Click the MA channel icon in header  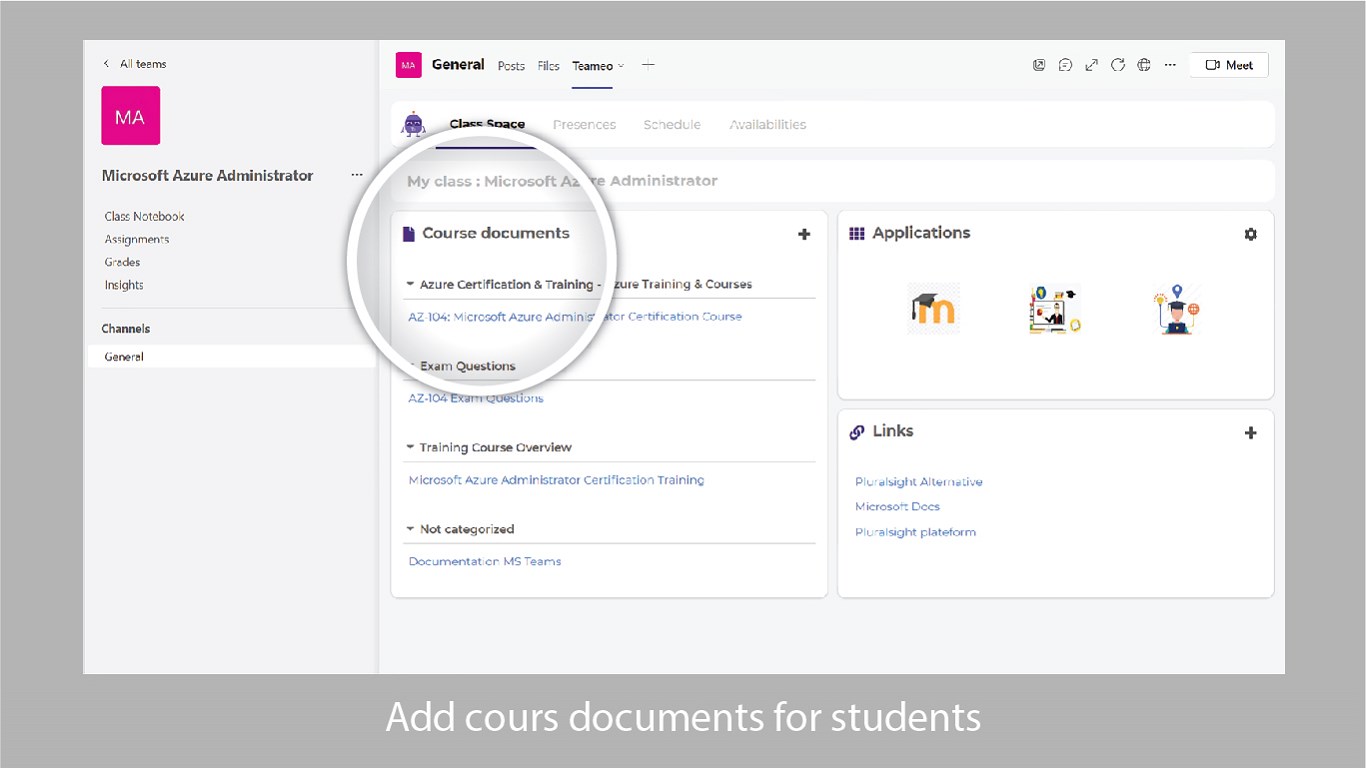(409, 65)
